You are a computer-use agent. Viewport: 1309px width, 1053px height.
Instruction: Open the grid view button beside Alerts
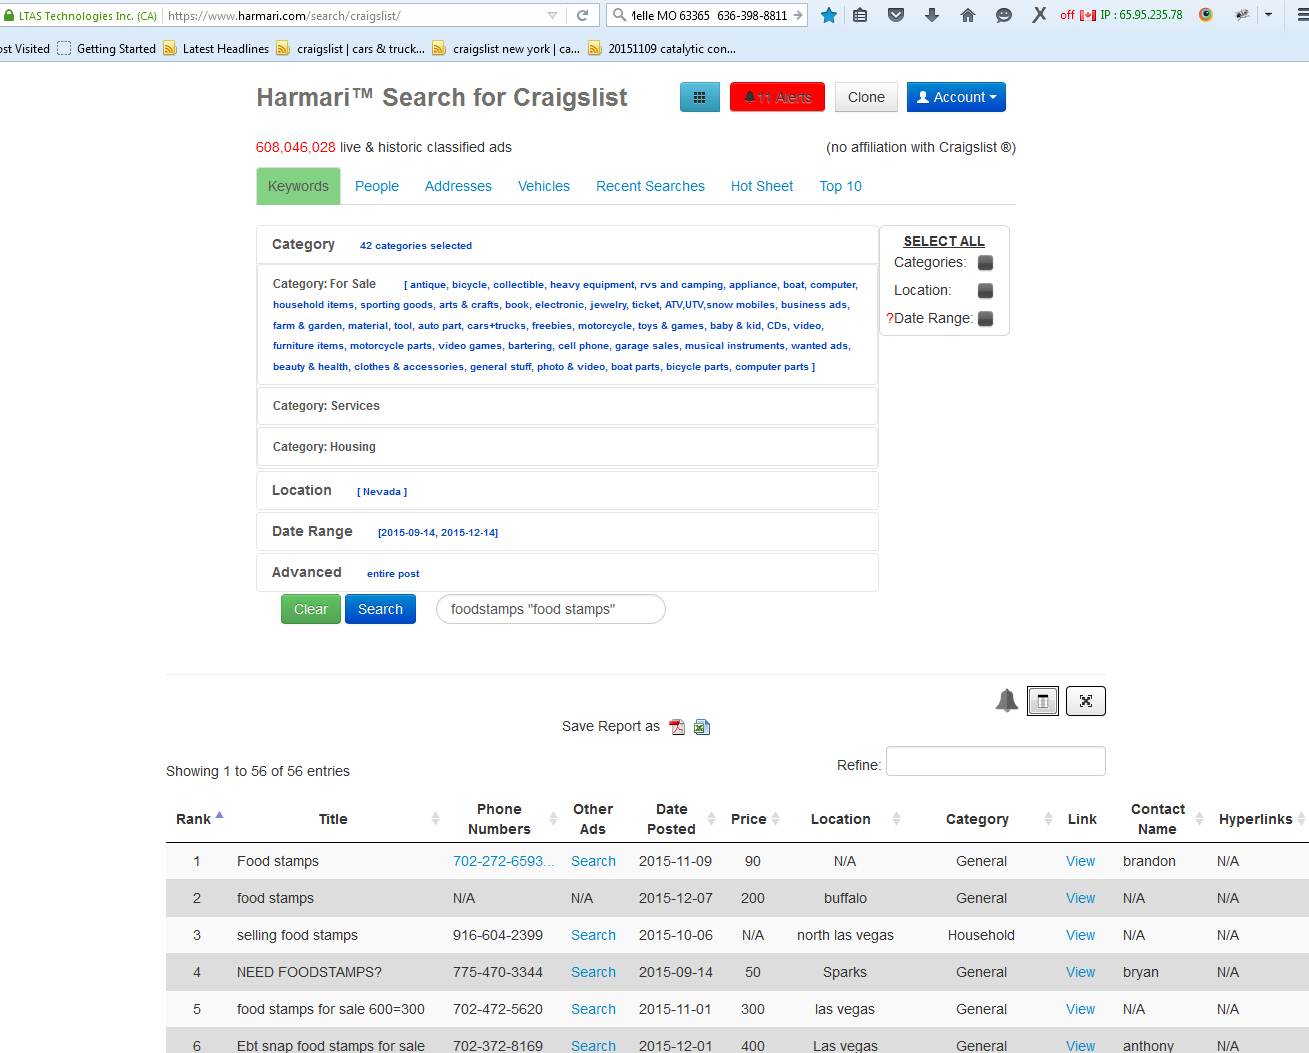[x=700, y=97]
